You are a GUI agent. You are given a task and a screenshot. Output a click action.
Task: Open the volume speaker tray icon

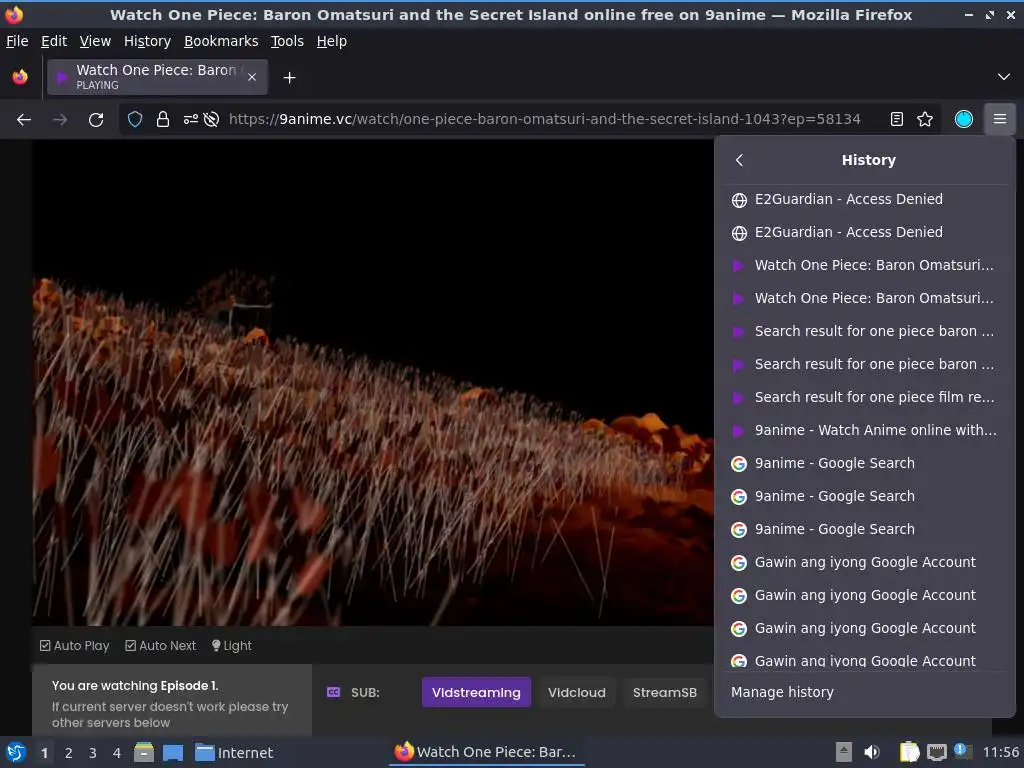(871, 752)
